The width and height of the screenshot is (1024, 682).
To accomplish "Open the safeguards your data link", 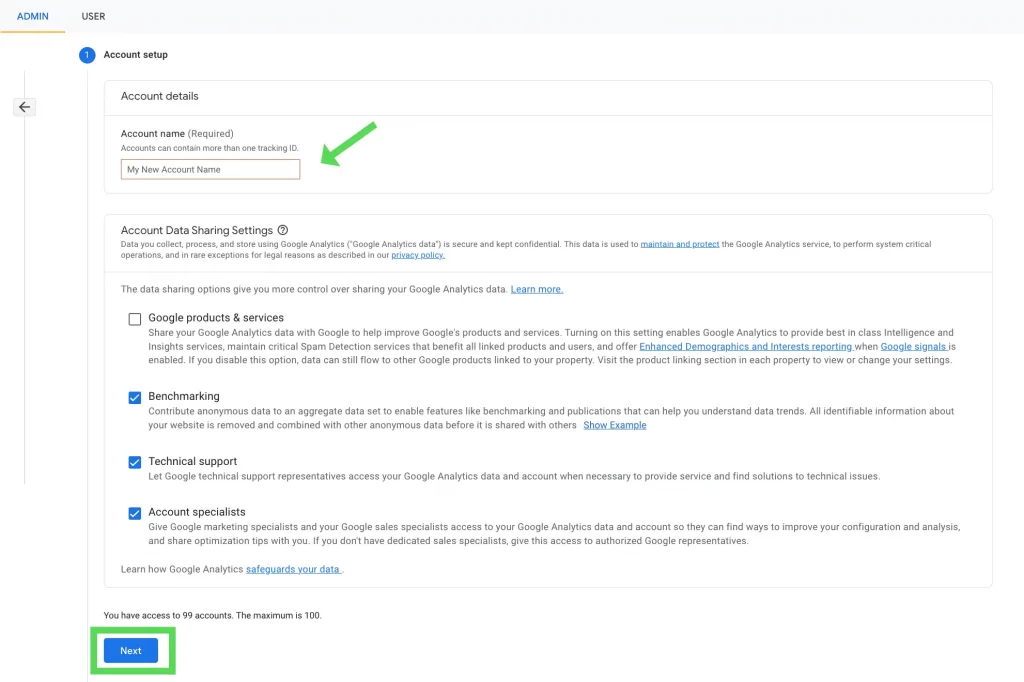I will coord(293,570).
